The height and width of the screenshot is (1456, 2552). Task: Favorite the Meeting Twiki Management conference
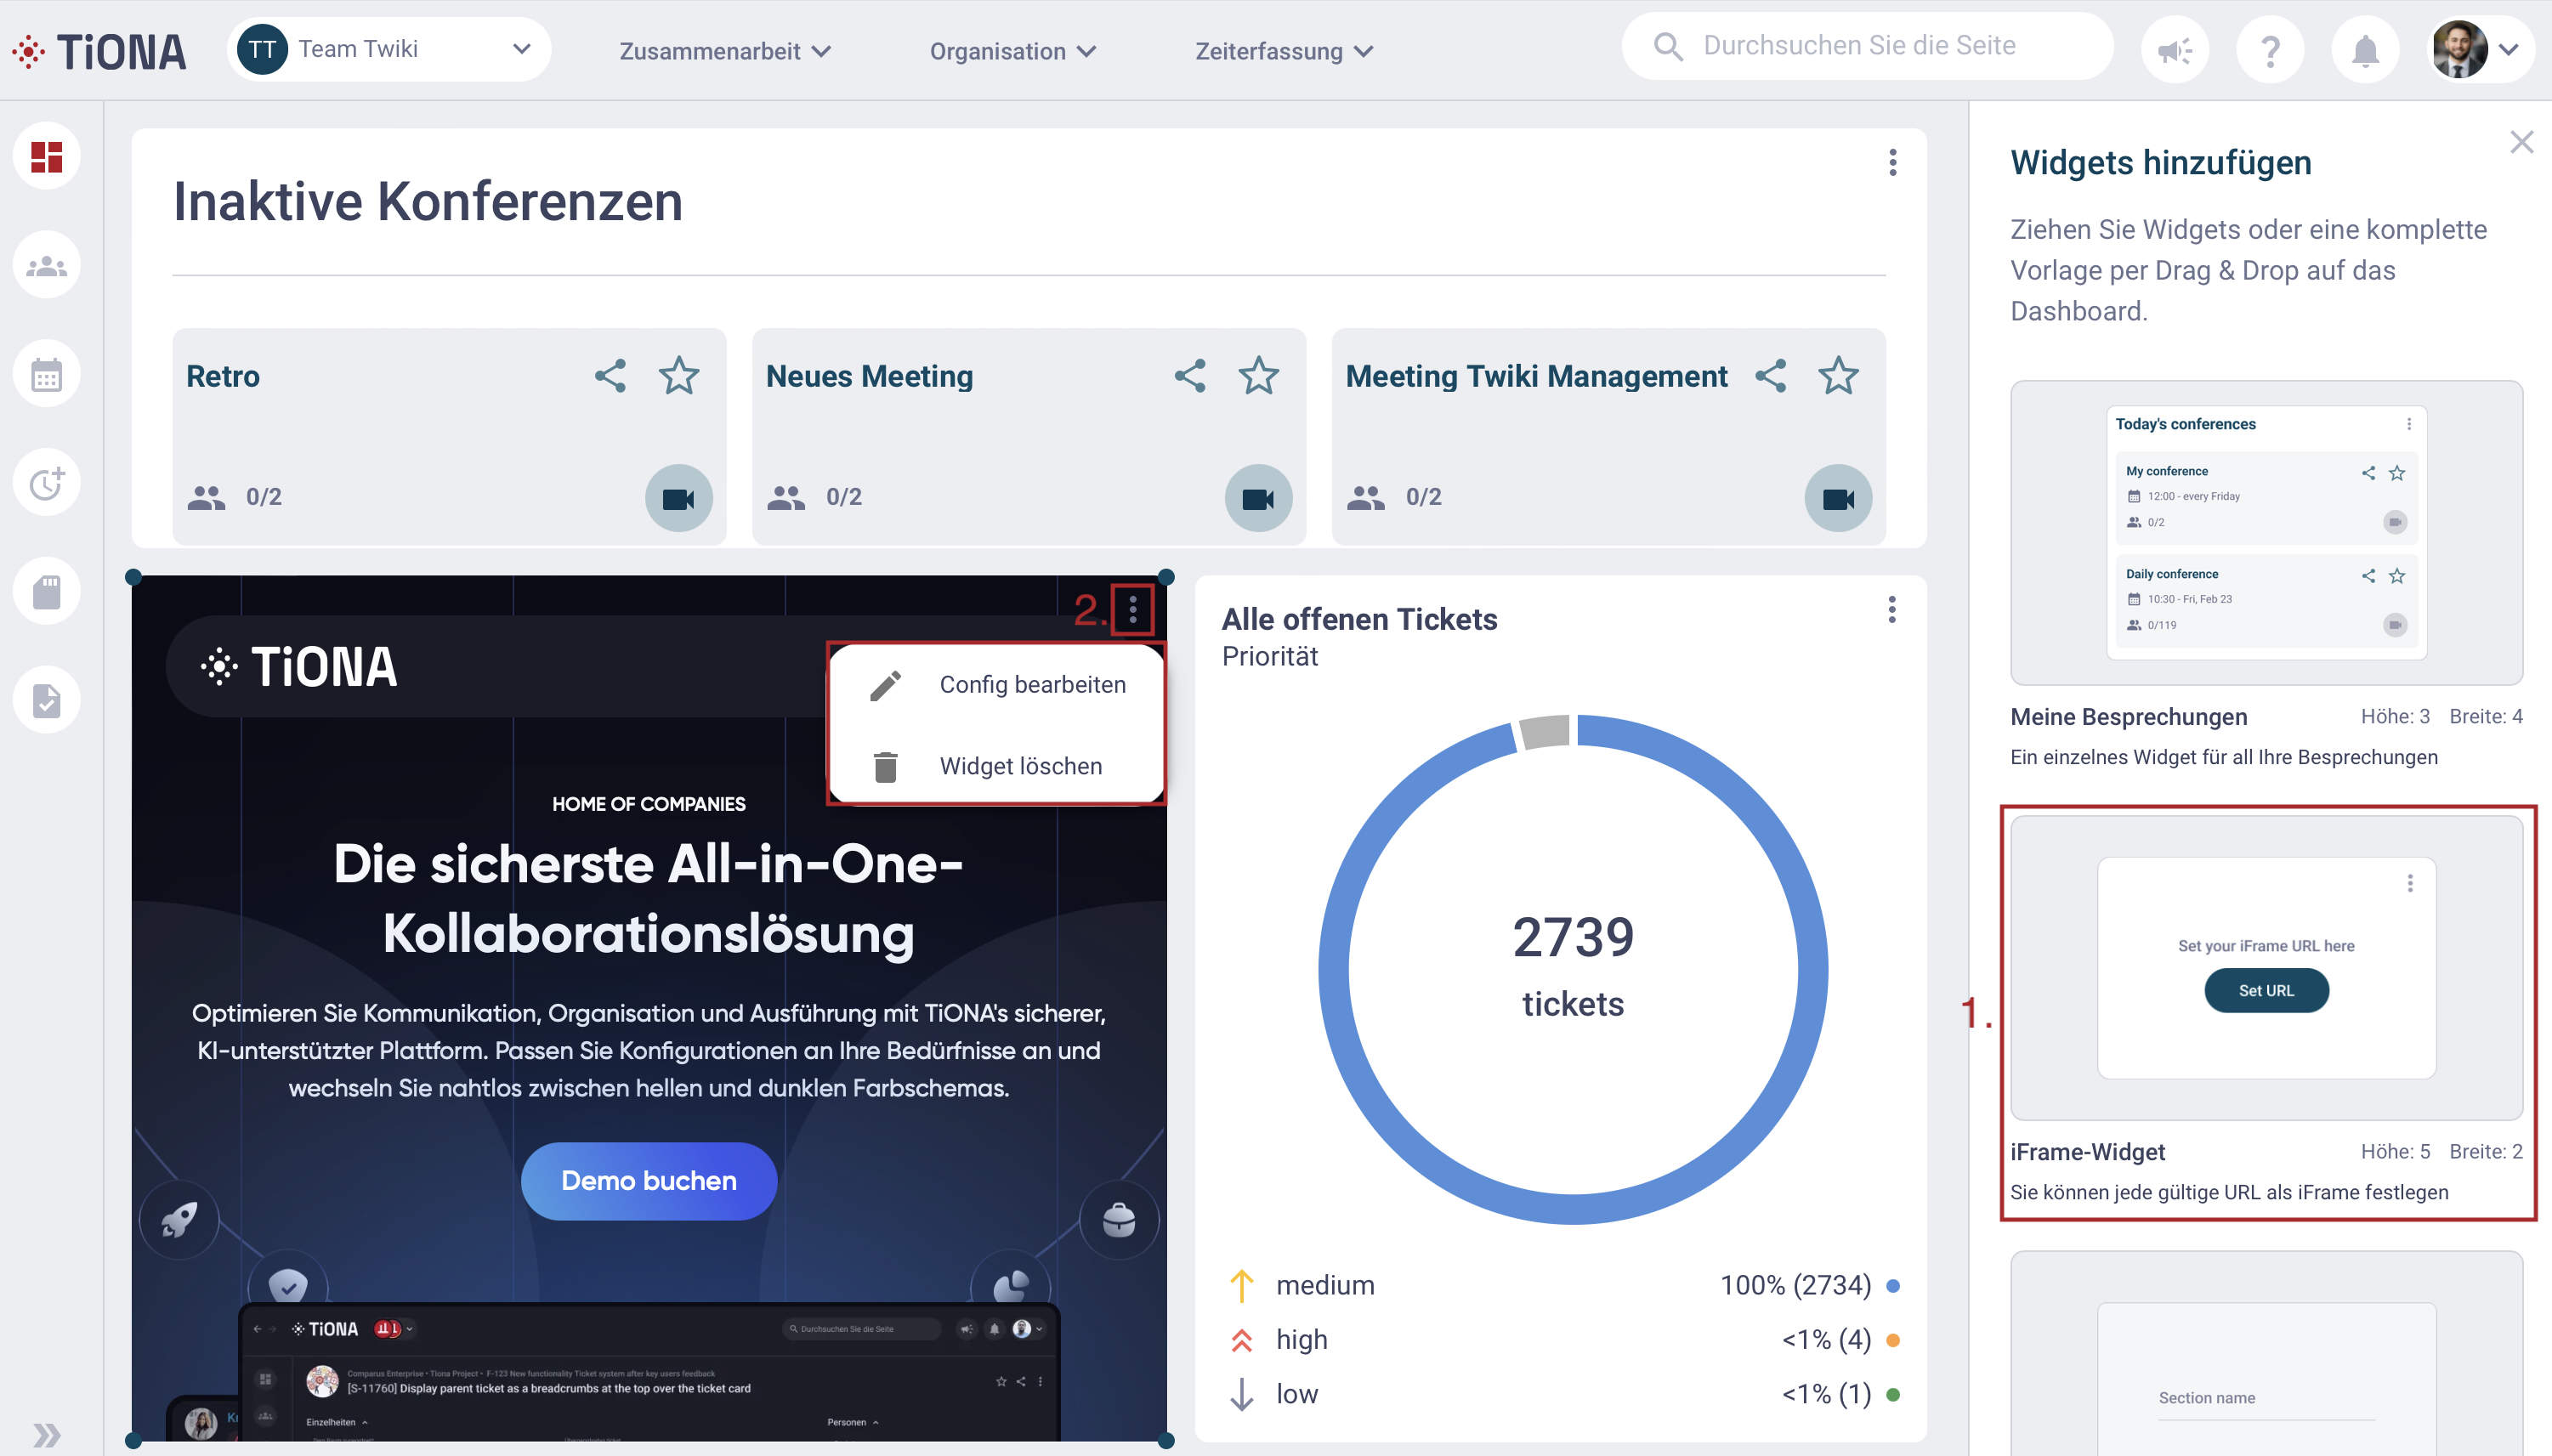1838,376
